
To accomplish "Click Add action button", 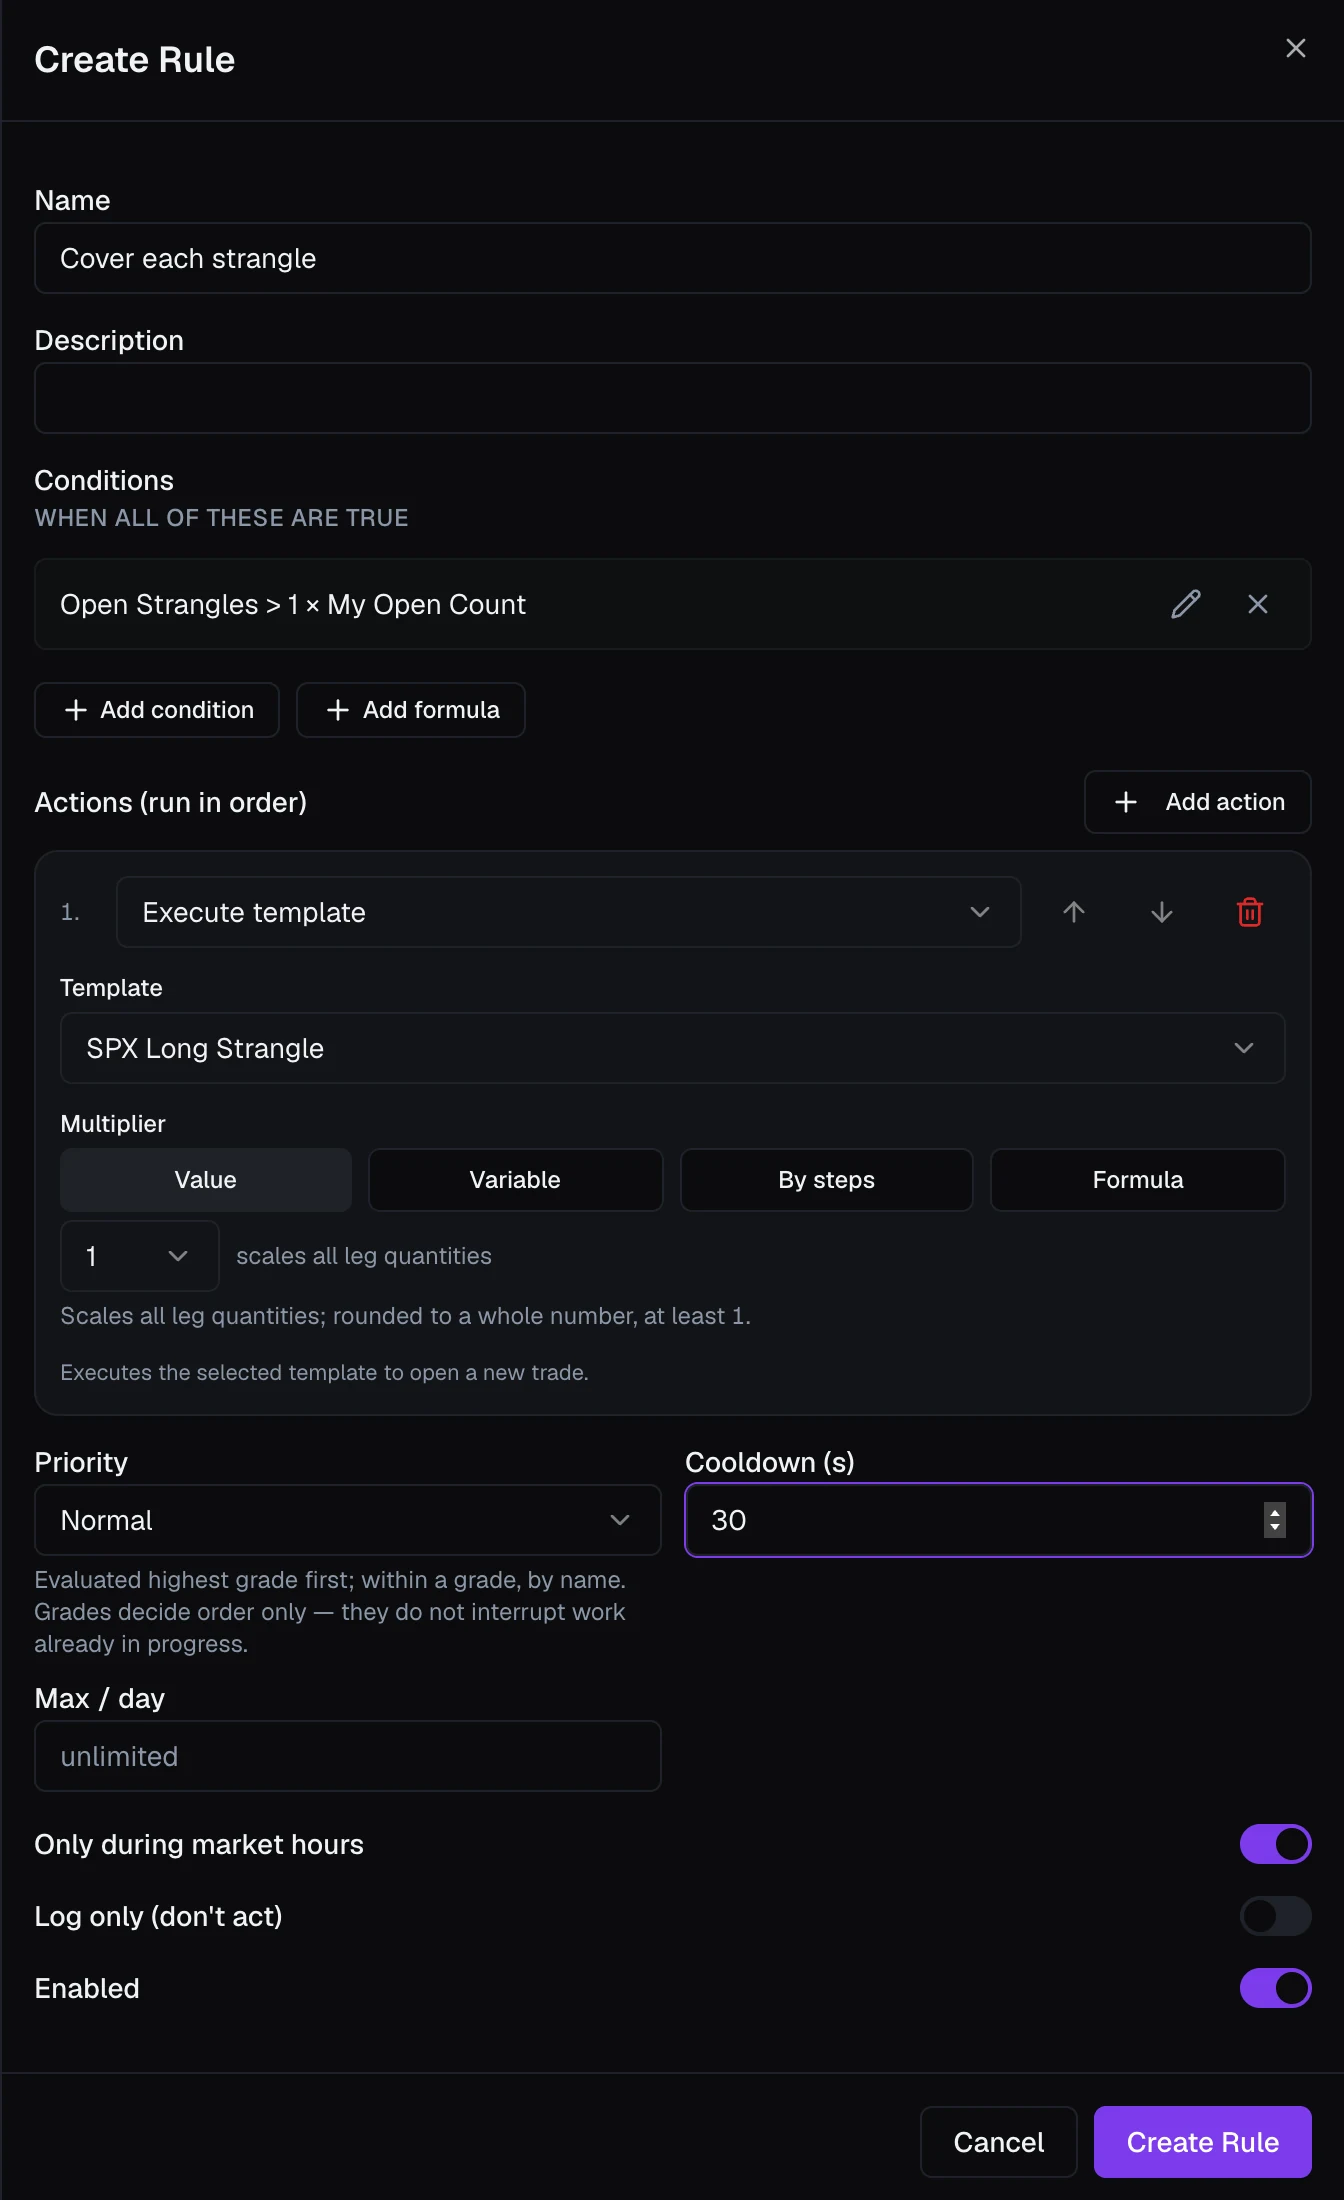I will [x=1198, y=802].
